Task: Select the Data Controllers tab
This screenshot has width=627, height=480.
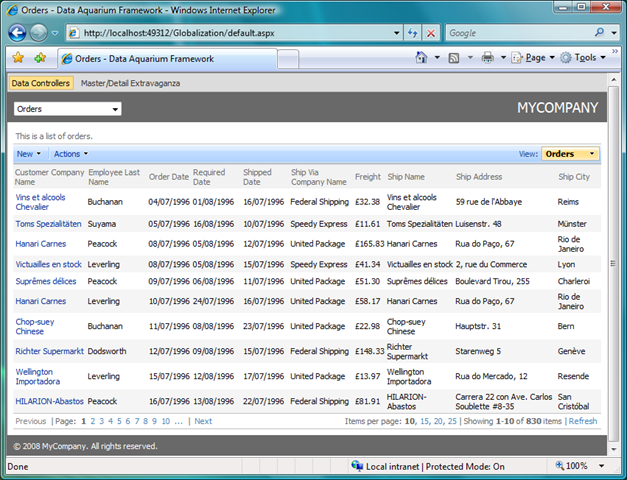Action: 41,83
